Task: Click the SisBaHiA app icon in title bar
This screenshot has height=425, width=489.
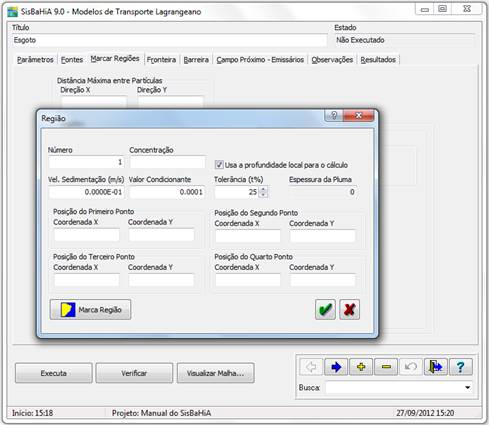Action: [x=13, y=12]
